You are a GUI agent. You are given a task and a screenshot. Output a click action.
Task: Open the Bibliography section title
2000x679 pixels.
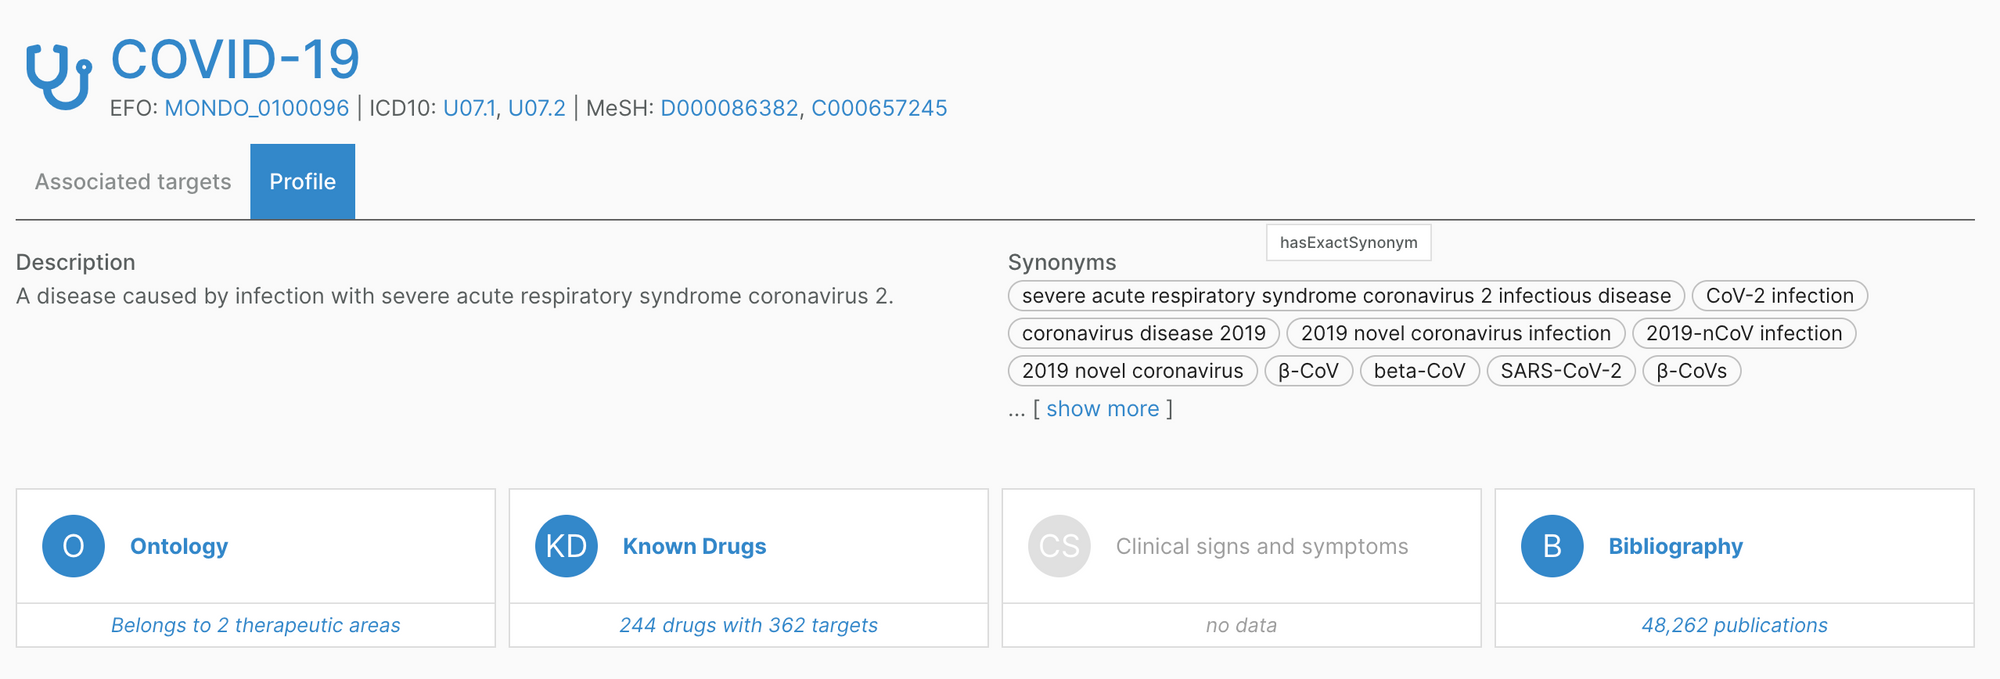[x=1675, y=546]
